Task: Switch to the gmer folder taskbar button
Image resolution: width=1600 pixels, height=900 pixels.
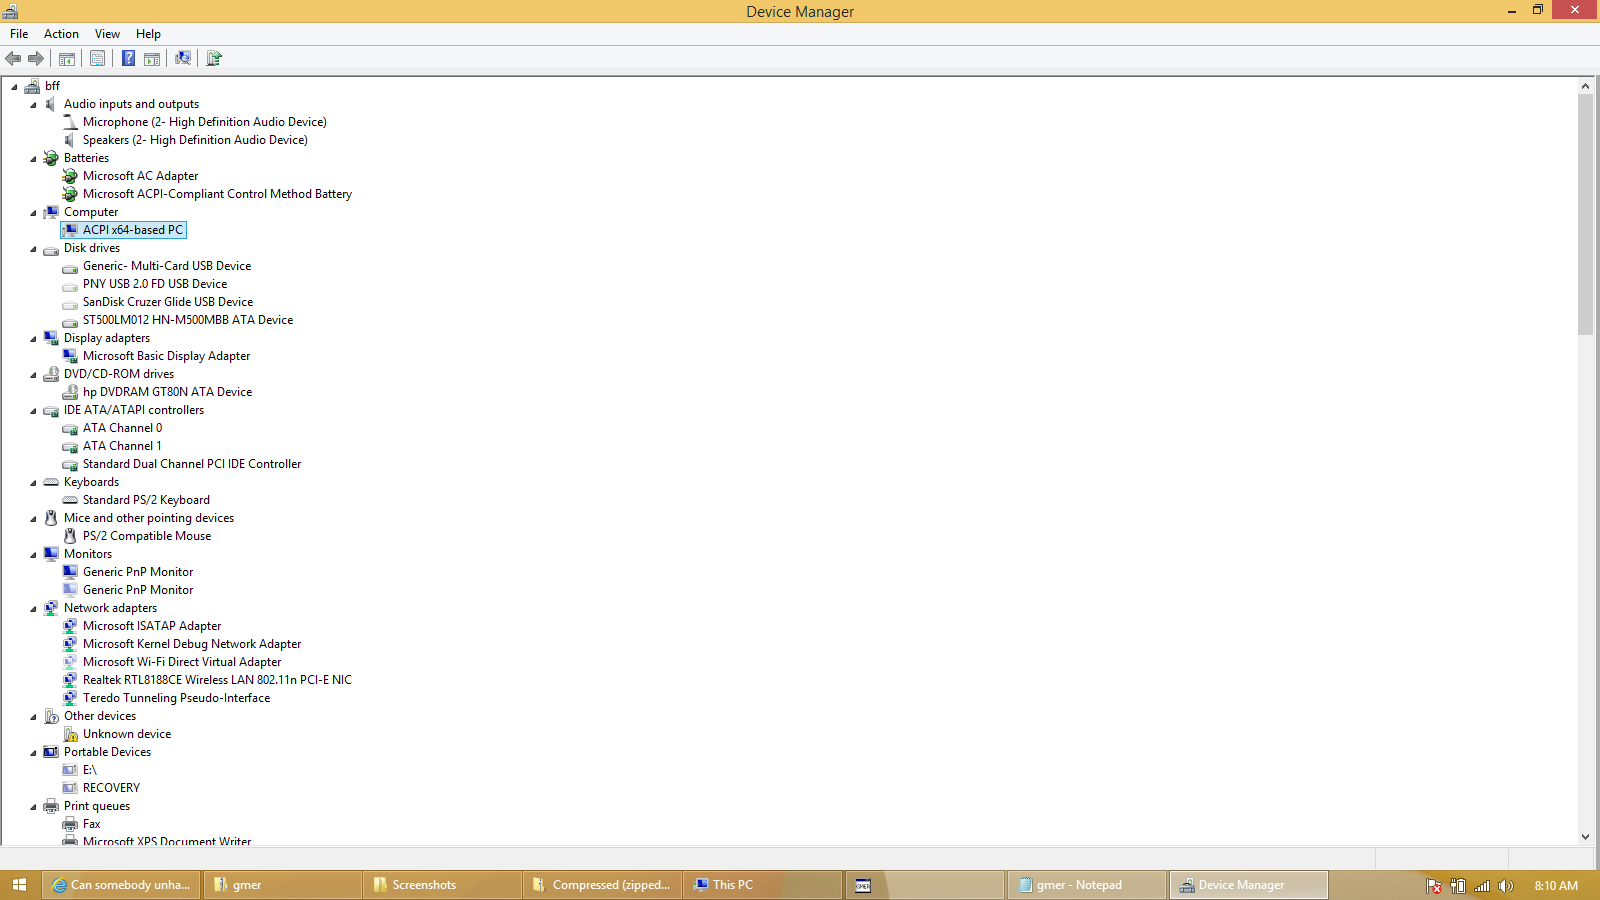Action: [283, 885]
